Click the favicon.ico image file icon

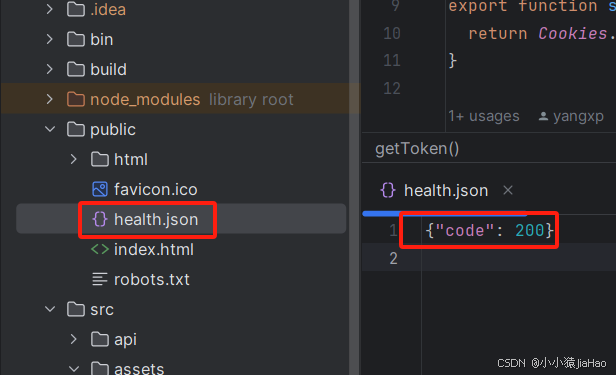click(100, 189)
